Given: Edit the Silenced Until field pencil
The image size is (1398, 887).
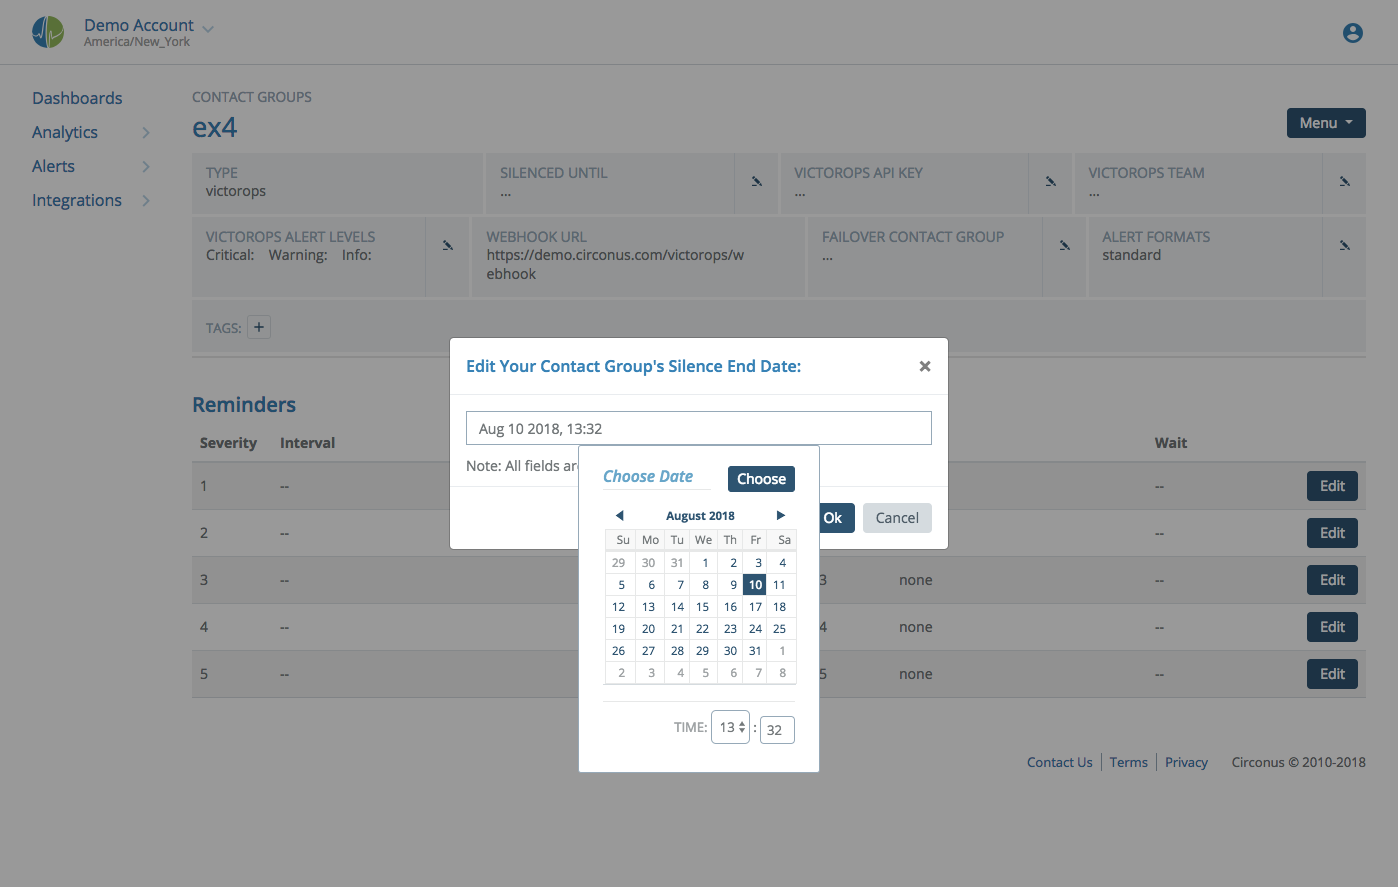Looking at the screenshot, I should [757, 182].
